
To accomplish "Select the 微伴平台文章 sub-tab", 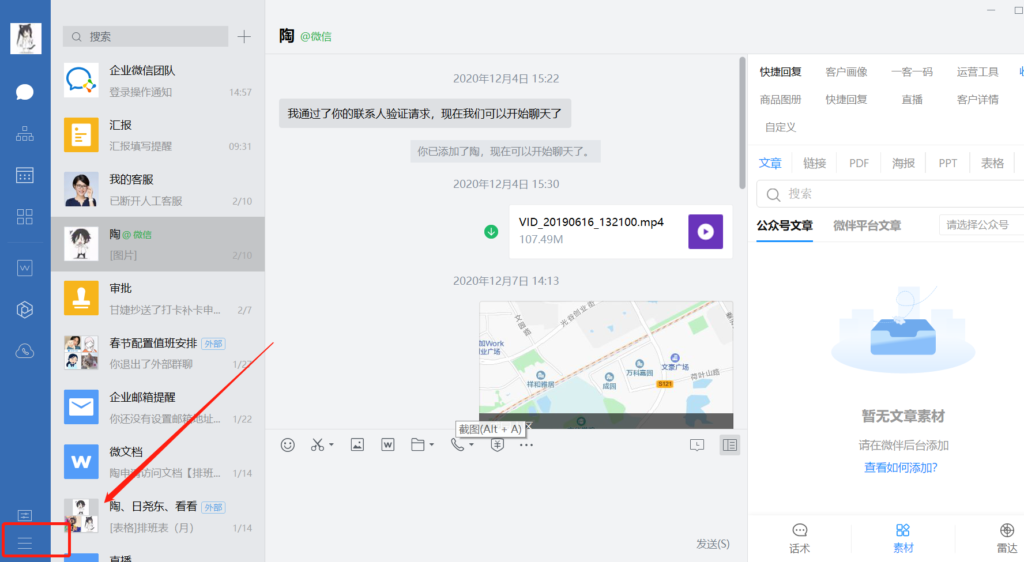I will point(867,226).
